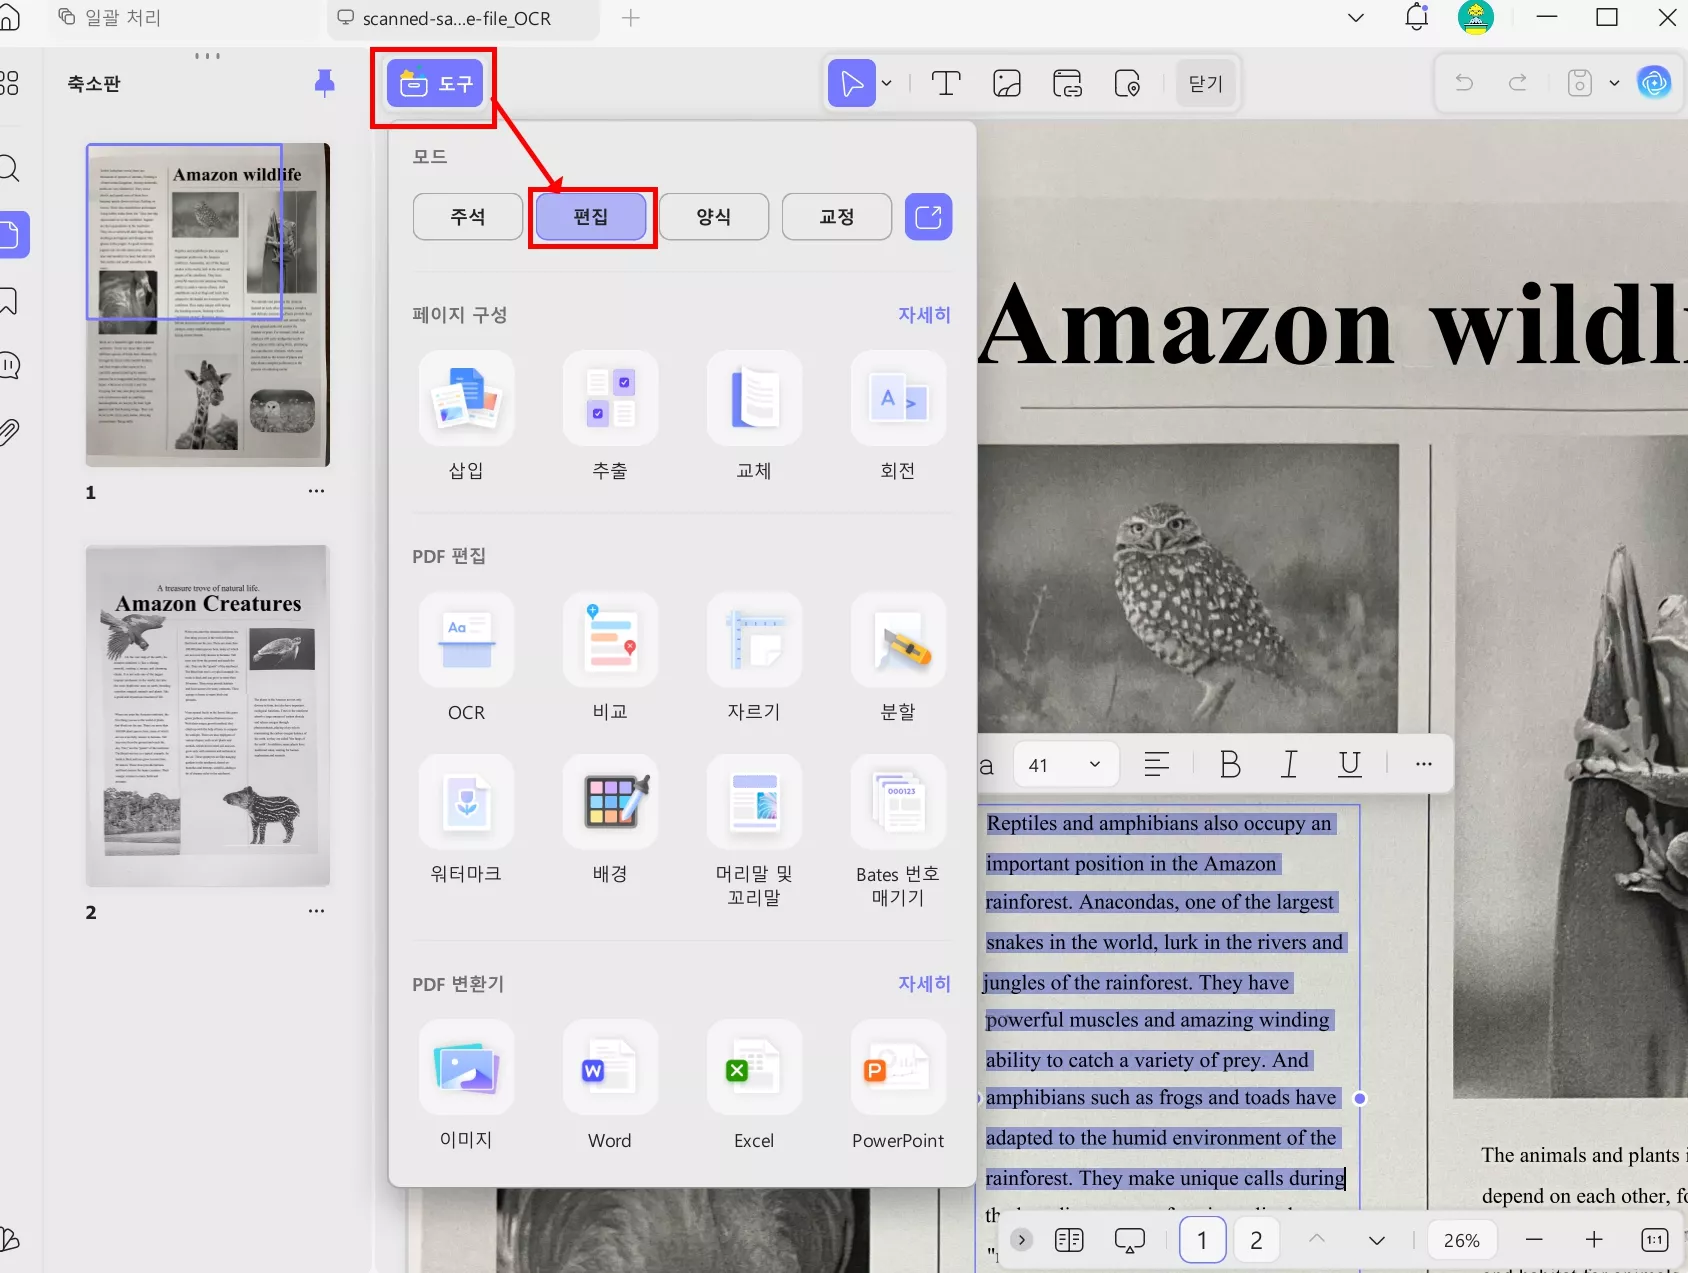Click the 닫기 close button

tap(1205, 83)
